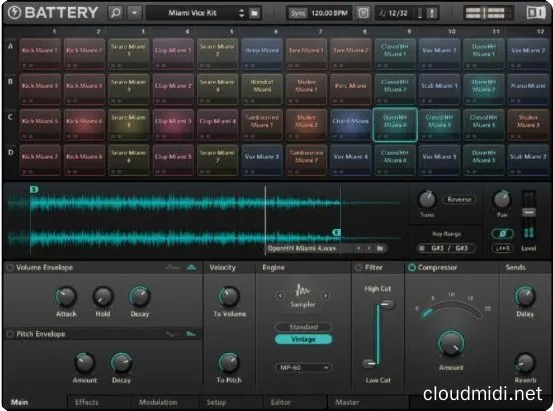Viewport: 553px width, 411px height.
Task: Click the Native Instruments NI logo
Action: click(536, 13)
